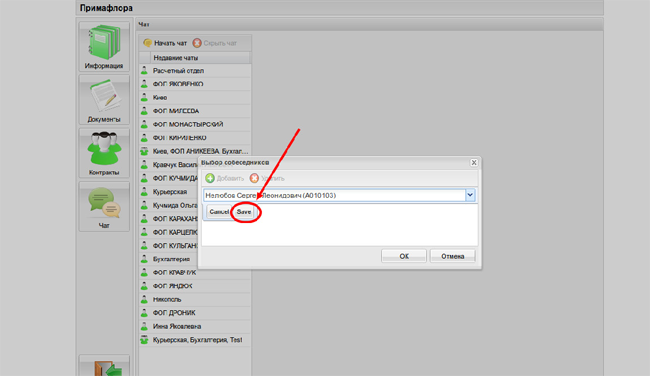Click the user icon beside ФОП МИГЕЕВА
The height and width of the screenshot is (376, 650).
point(144,111)
